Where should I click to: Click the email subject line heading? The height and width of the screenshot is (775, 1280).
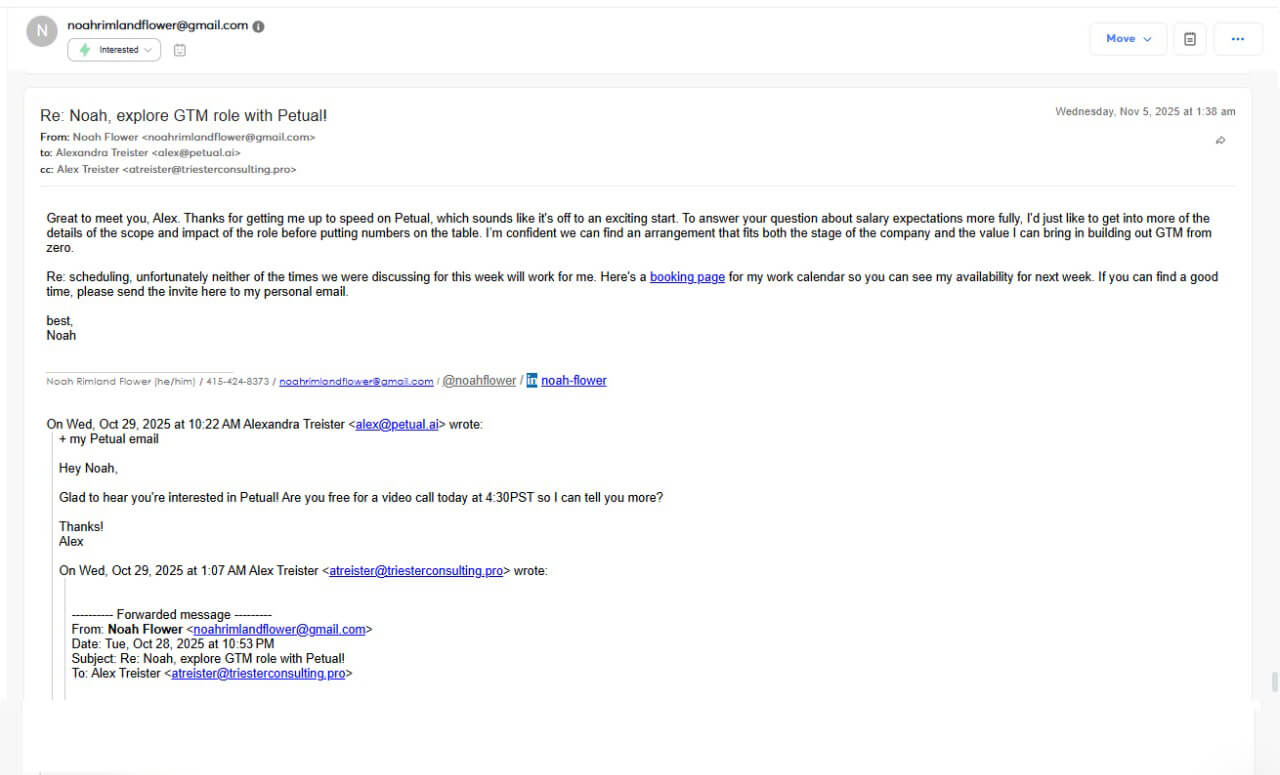184,116
